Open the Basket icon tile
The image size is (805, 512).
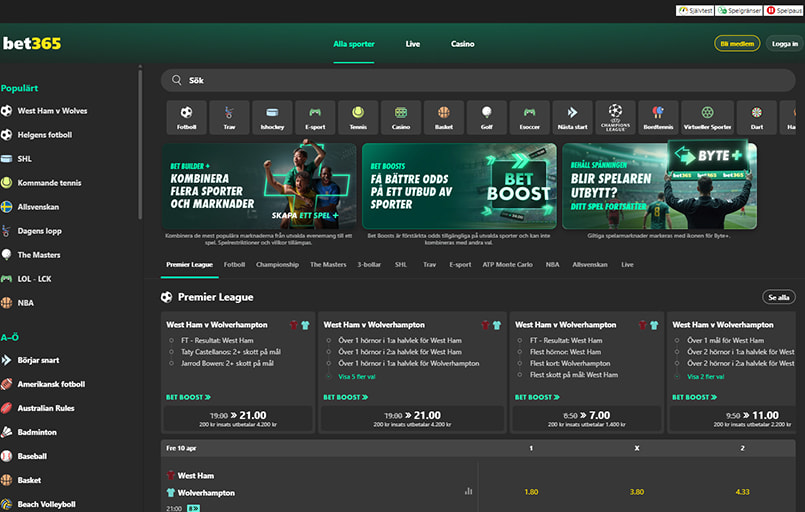pos(444,118)
